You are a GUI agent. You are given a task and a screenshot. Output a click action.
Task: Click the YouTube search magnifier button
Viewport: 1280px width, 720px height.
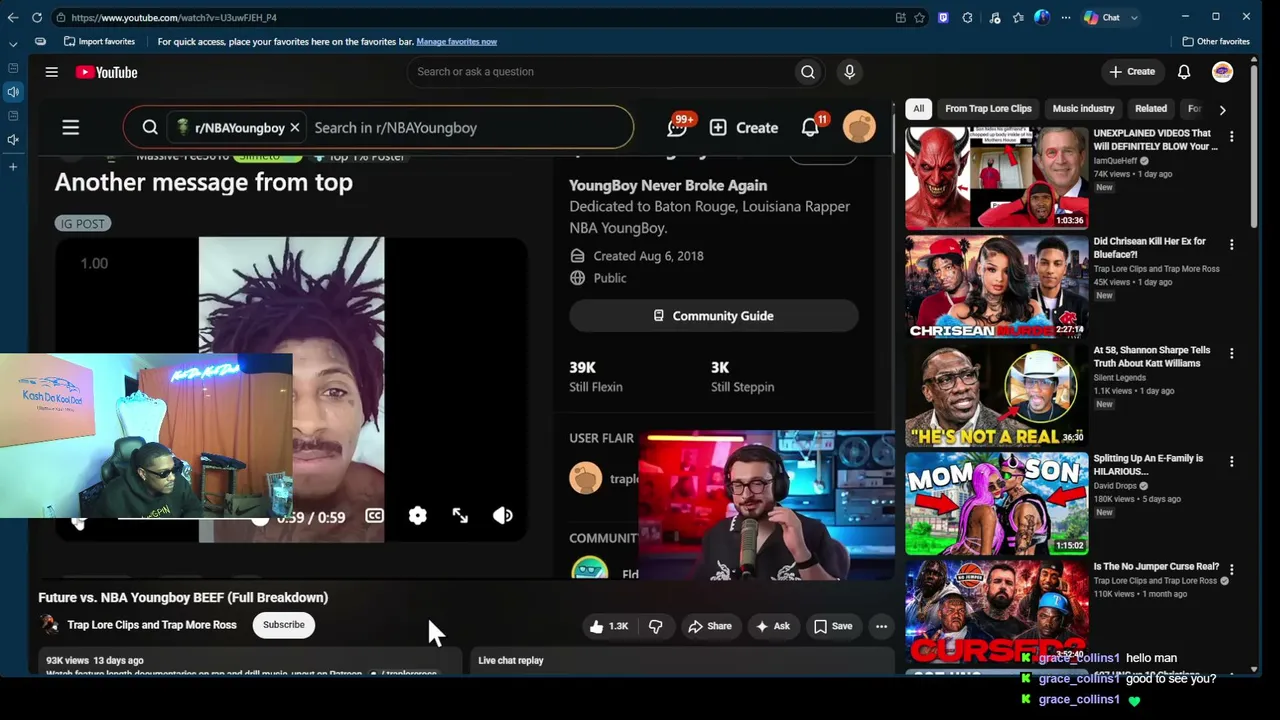tap(808, 72)
